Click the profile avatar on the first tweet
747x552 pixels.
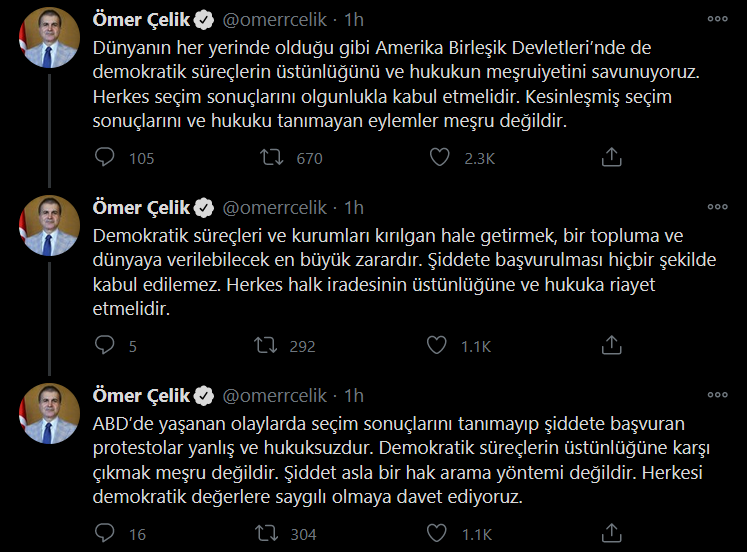(45, 41)
